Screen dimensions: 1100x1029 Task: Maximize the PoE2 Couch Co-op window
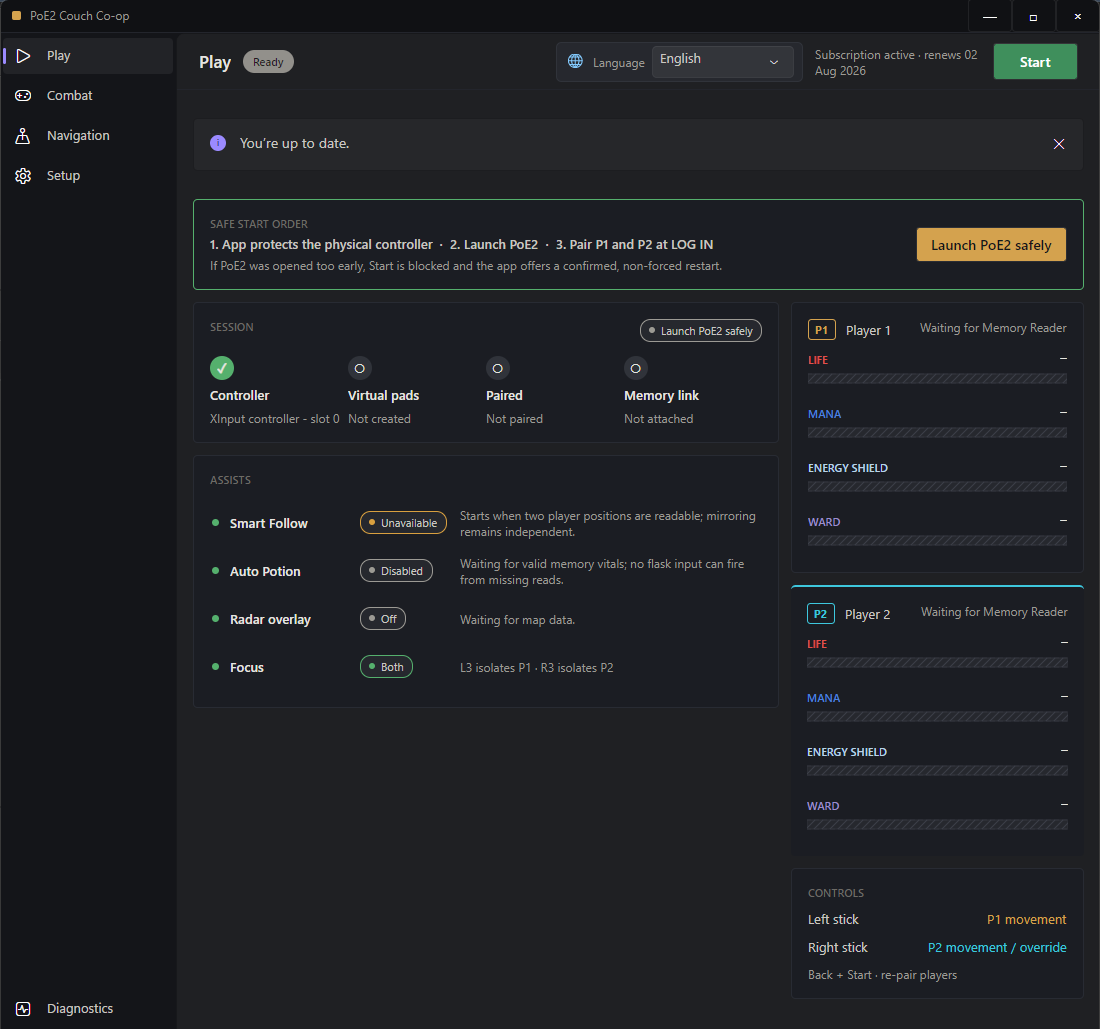[1033, 16]
